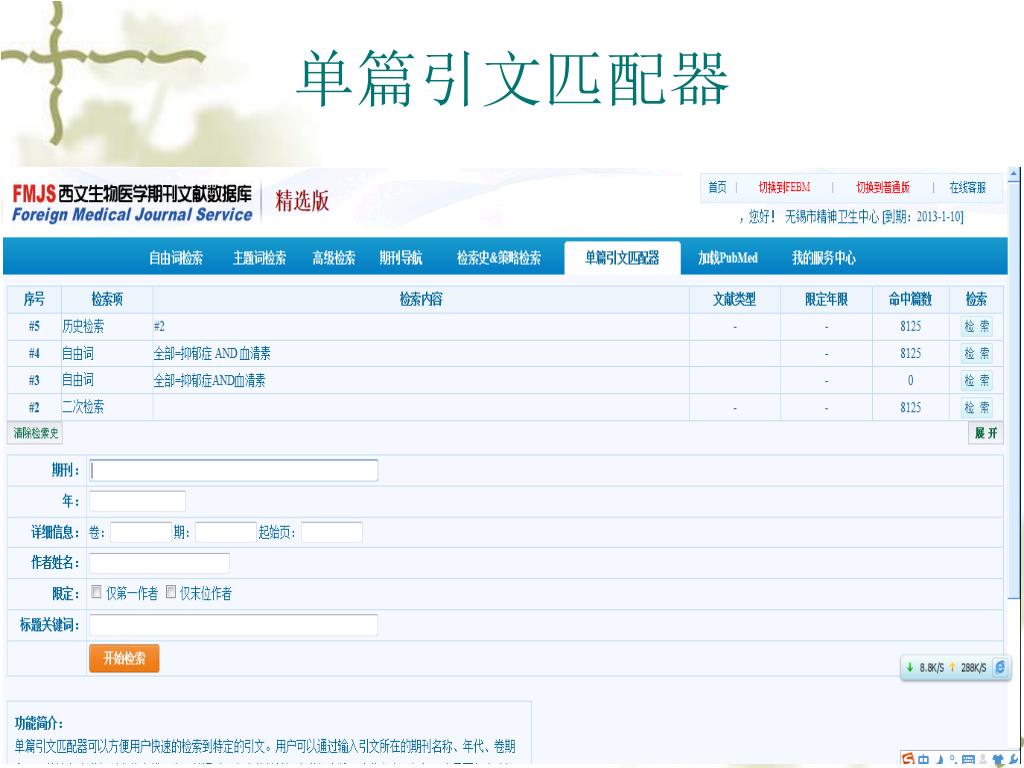Click green download arrow in speed widget
The width and height of the screenshot is (1024, 768).
910,667
